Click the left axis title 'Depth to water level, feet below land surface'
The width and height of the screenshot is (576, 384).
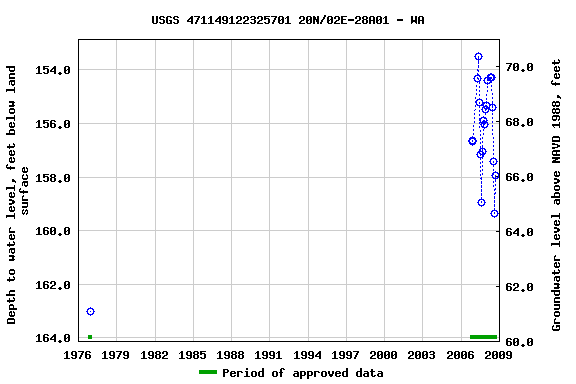coord(17,195)
